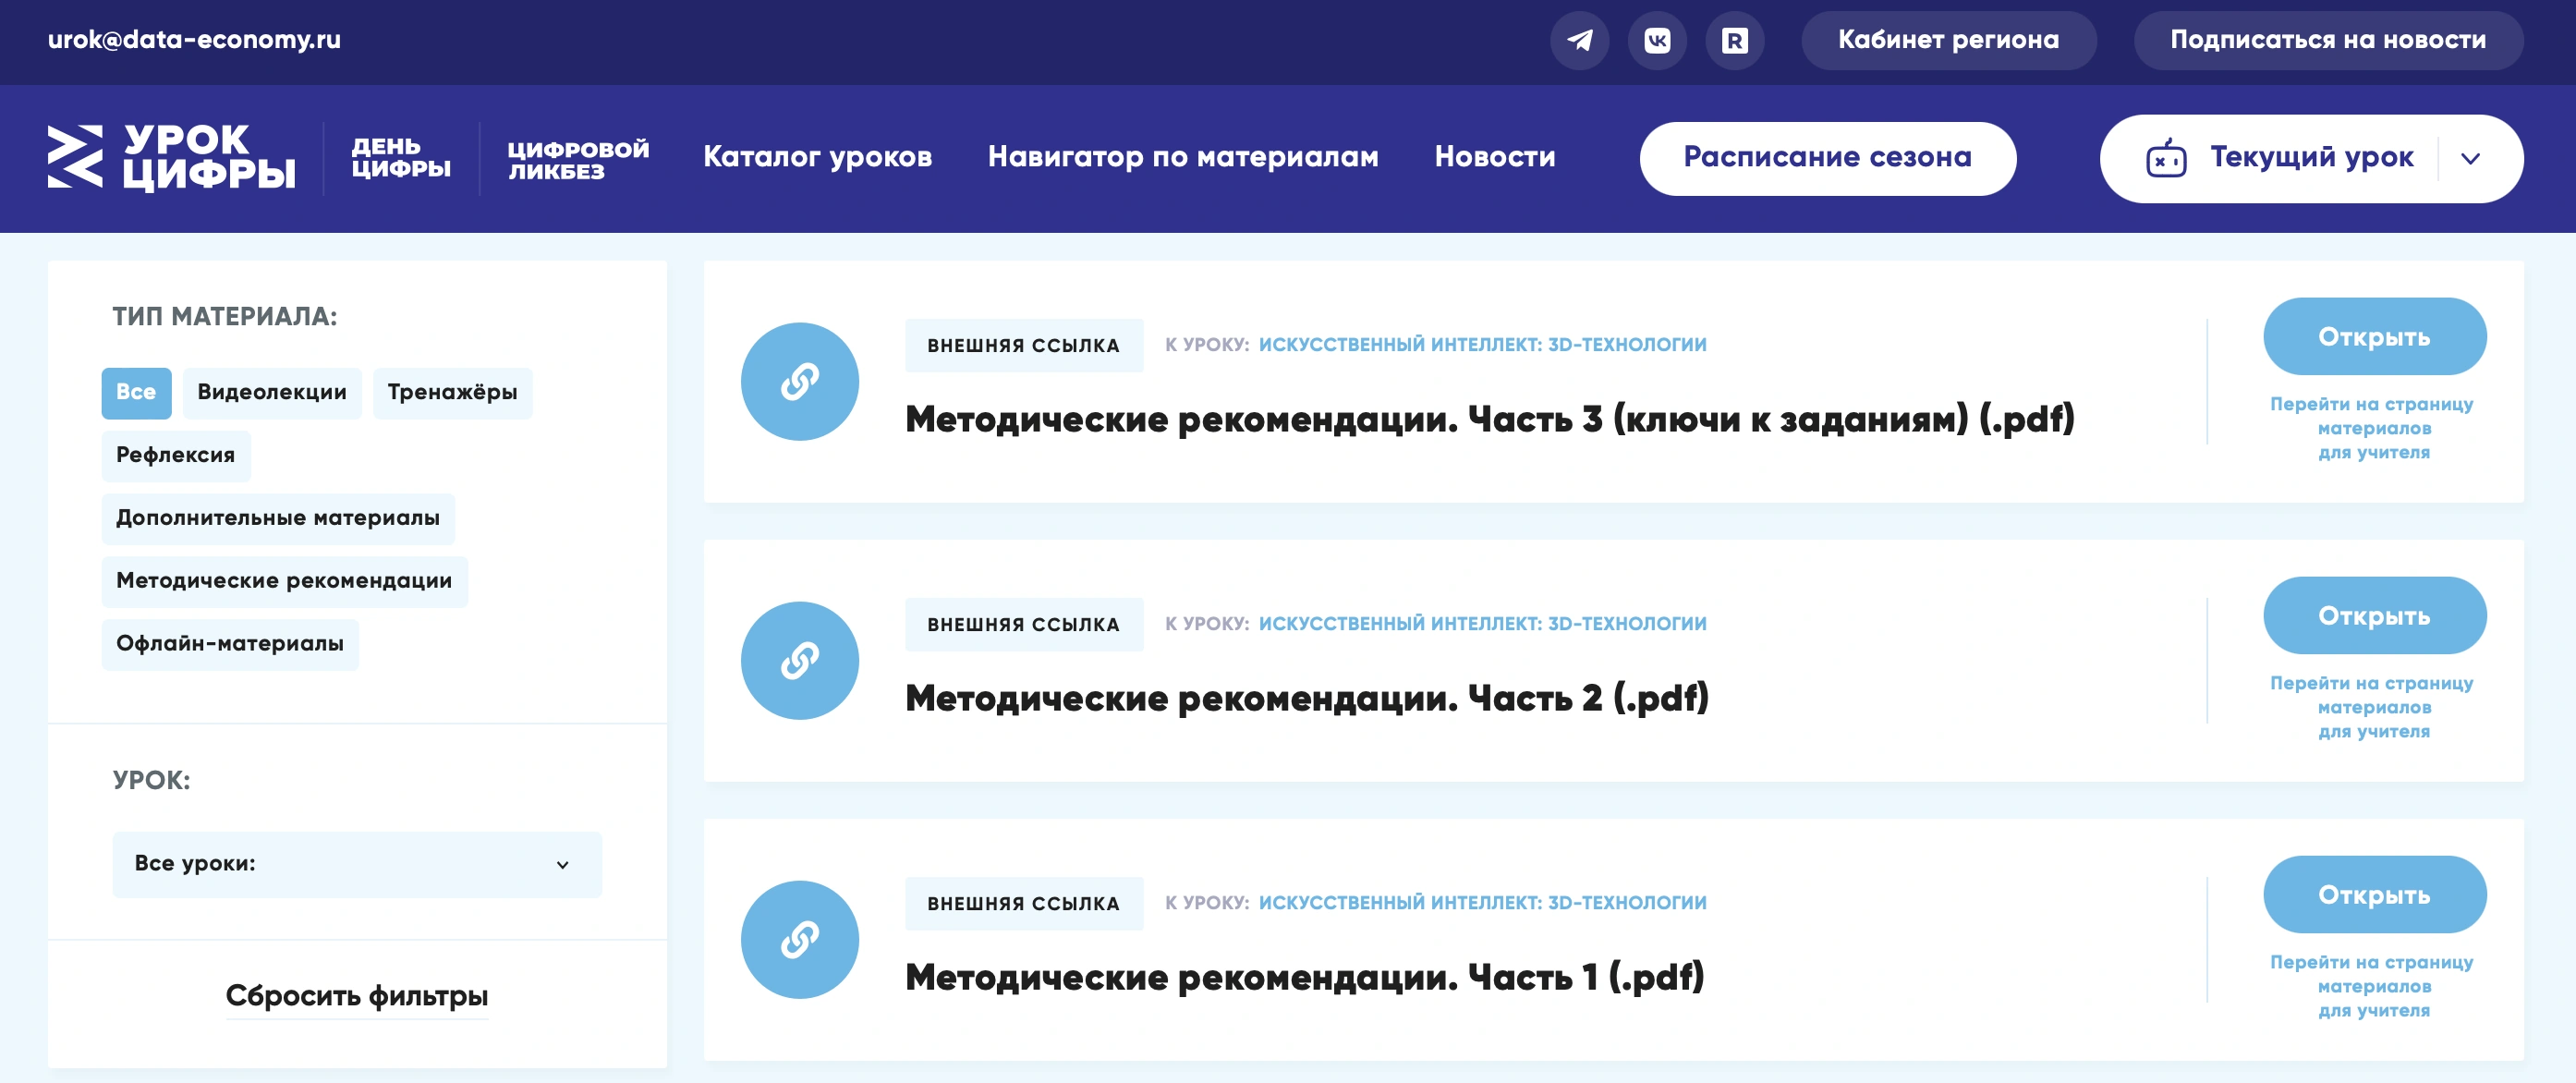2576x1083 pixels.
Task: Go to День Цифры section
Action: pyautogui.click(x=400, y=158)
